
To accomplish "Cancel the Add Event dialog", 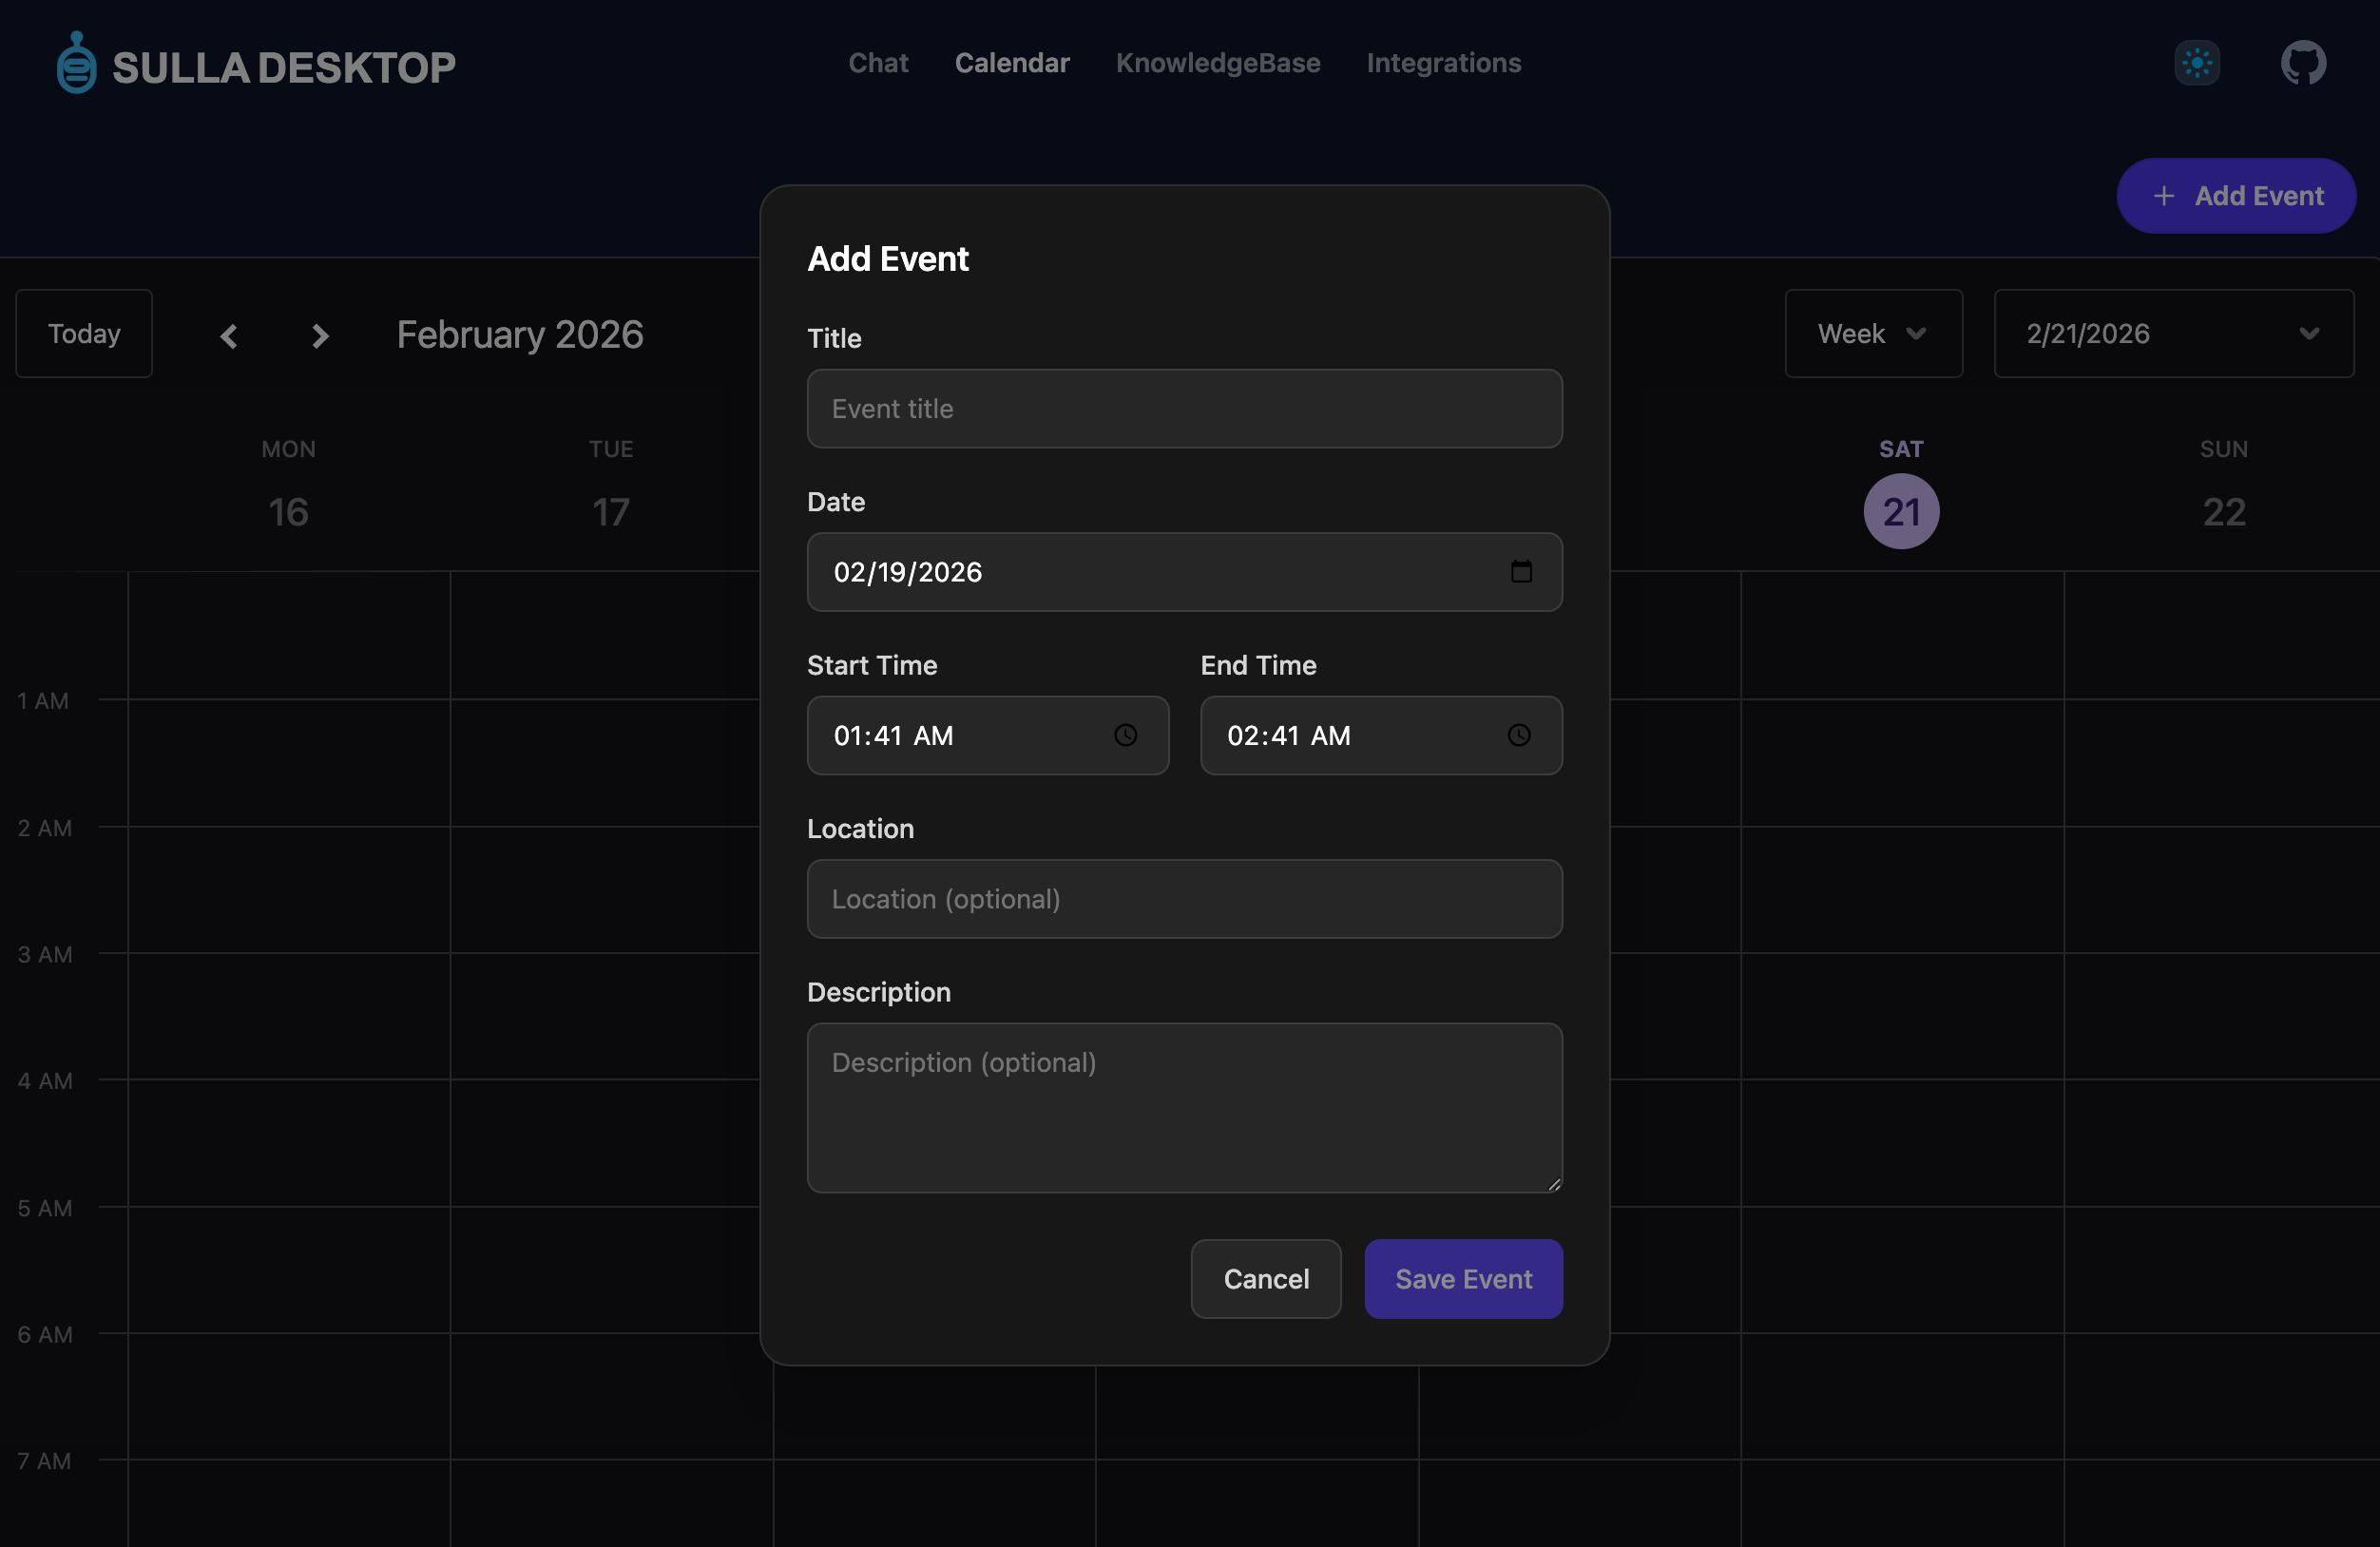I will [1265, 1279].
